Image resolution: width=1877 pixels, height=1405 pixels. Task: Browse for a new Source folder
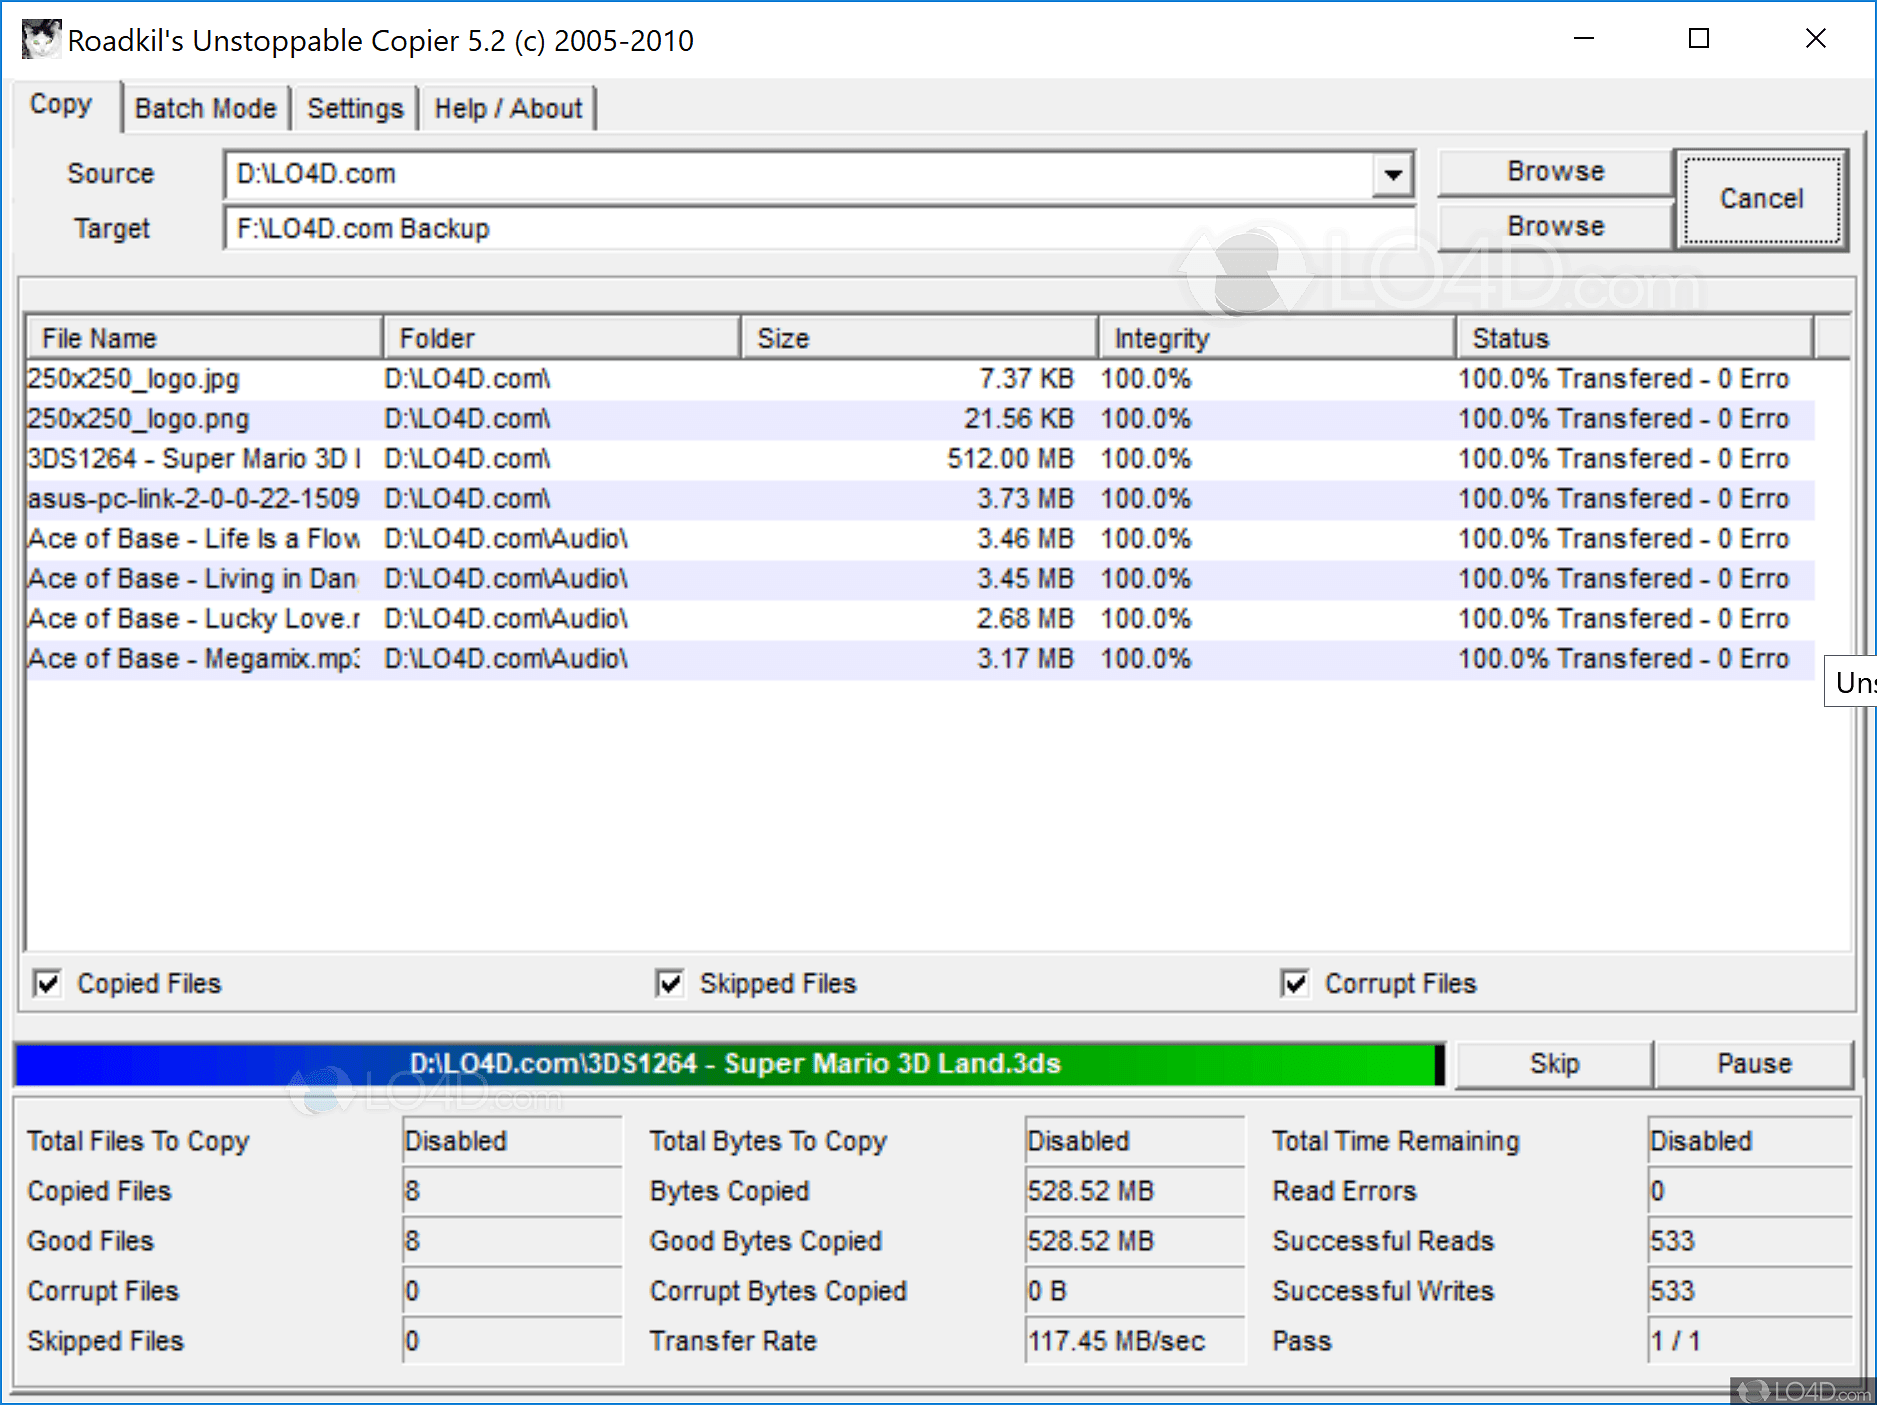(1554, 171)
